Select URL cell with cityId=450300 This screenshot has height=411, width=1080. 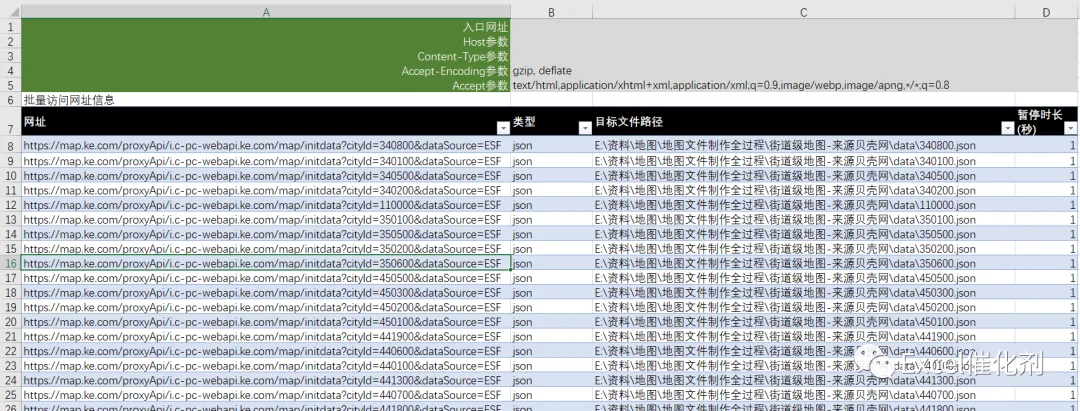[x=267, y=293]
